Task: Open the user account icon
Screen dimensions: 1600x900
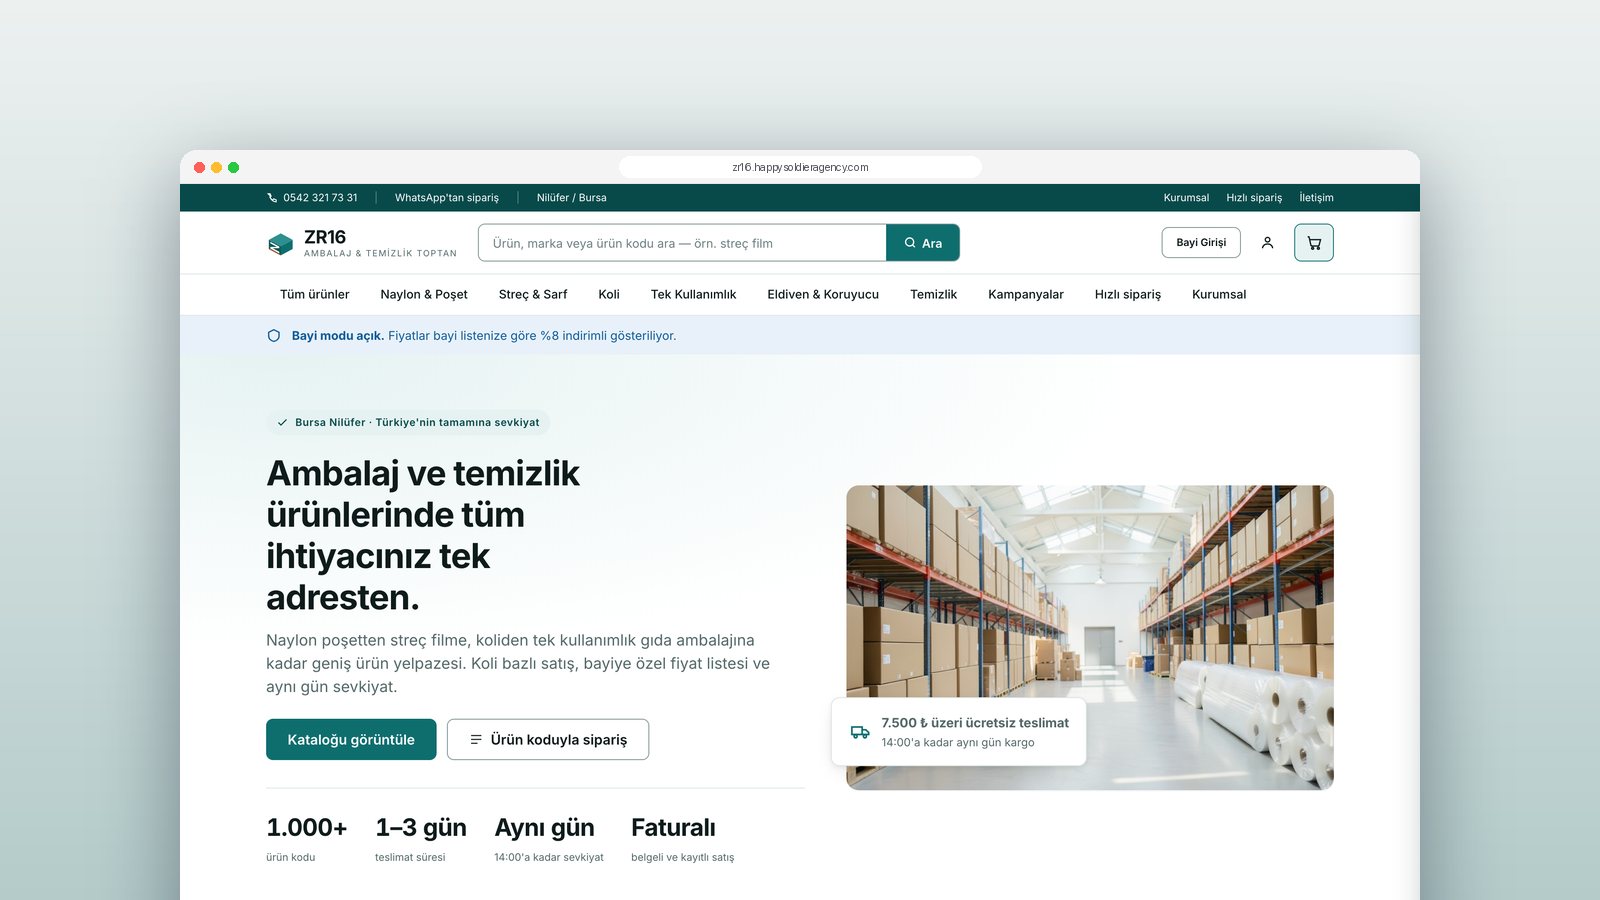Action: click(x=1267, y=243)
